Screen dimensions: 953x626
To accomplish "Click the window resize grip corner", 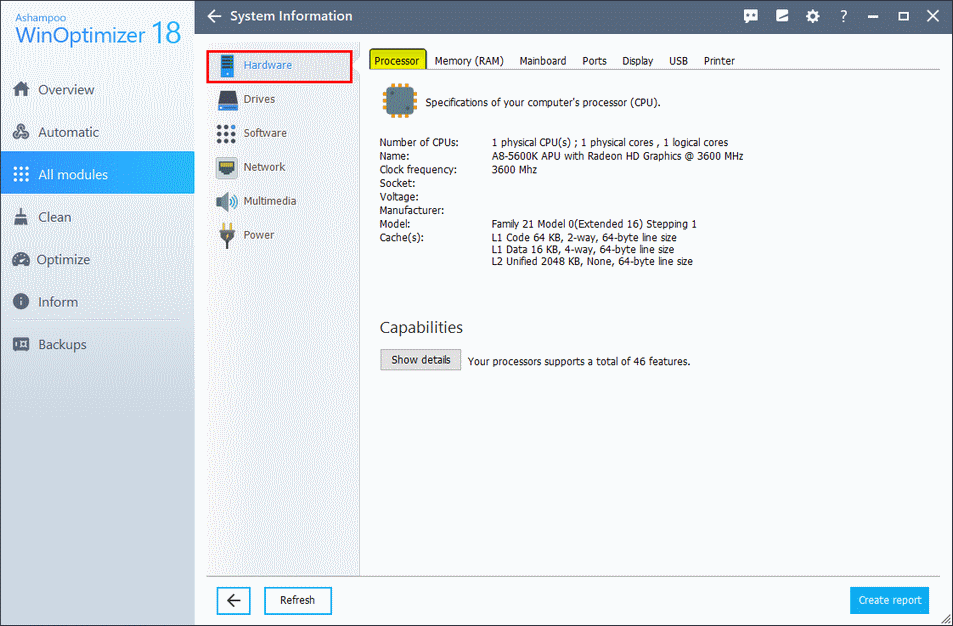I will click(x=944, y=618).
